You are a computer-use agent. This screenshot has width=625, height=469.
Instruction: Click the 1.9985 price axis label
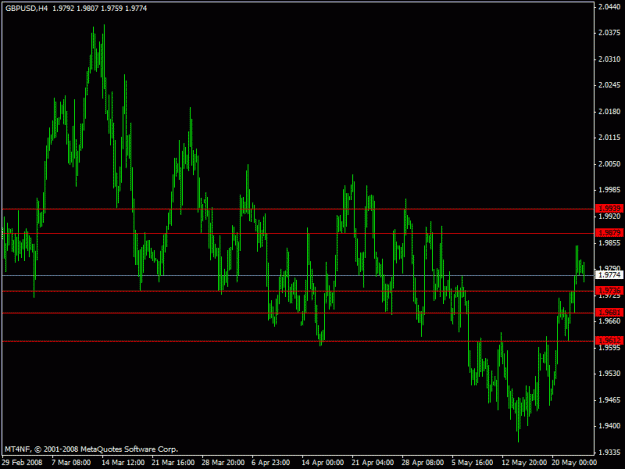[609, 190]
